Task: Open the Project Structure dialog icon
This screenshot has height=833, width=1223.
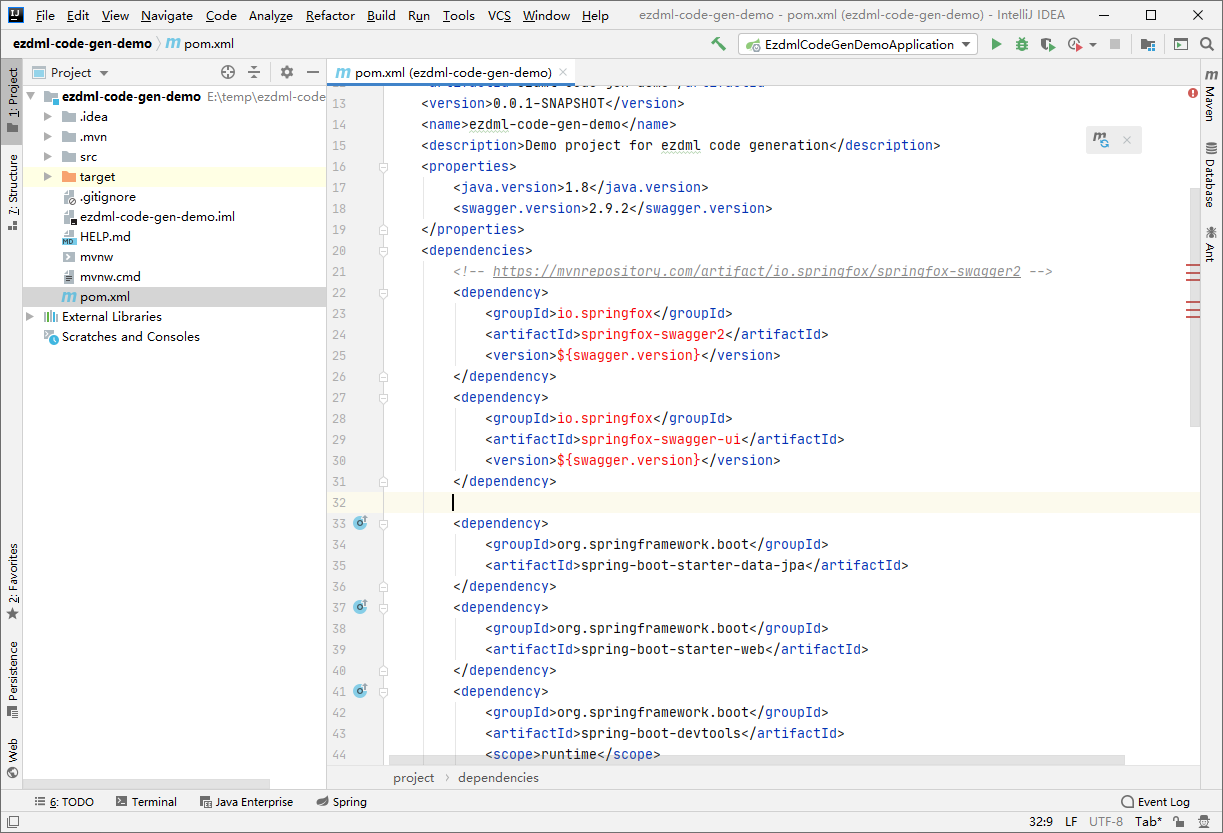Action: pyautogui.click(x=1148, y=44)
